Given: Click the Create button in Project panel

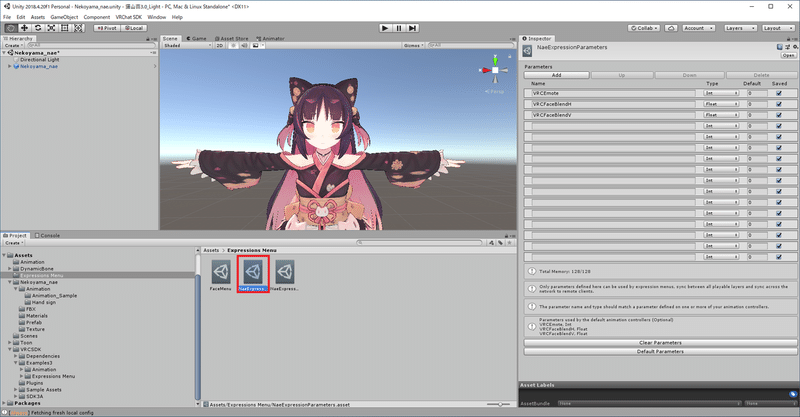Looking at the screenshot, I should pos(13,243).
